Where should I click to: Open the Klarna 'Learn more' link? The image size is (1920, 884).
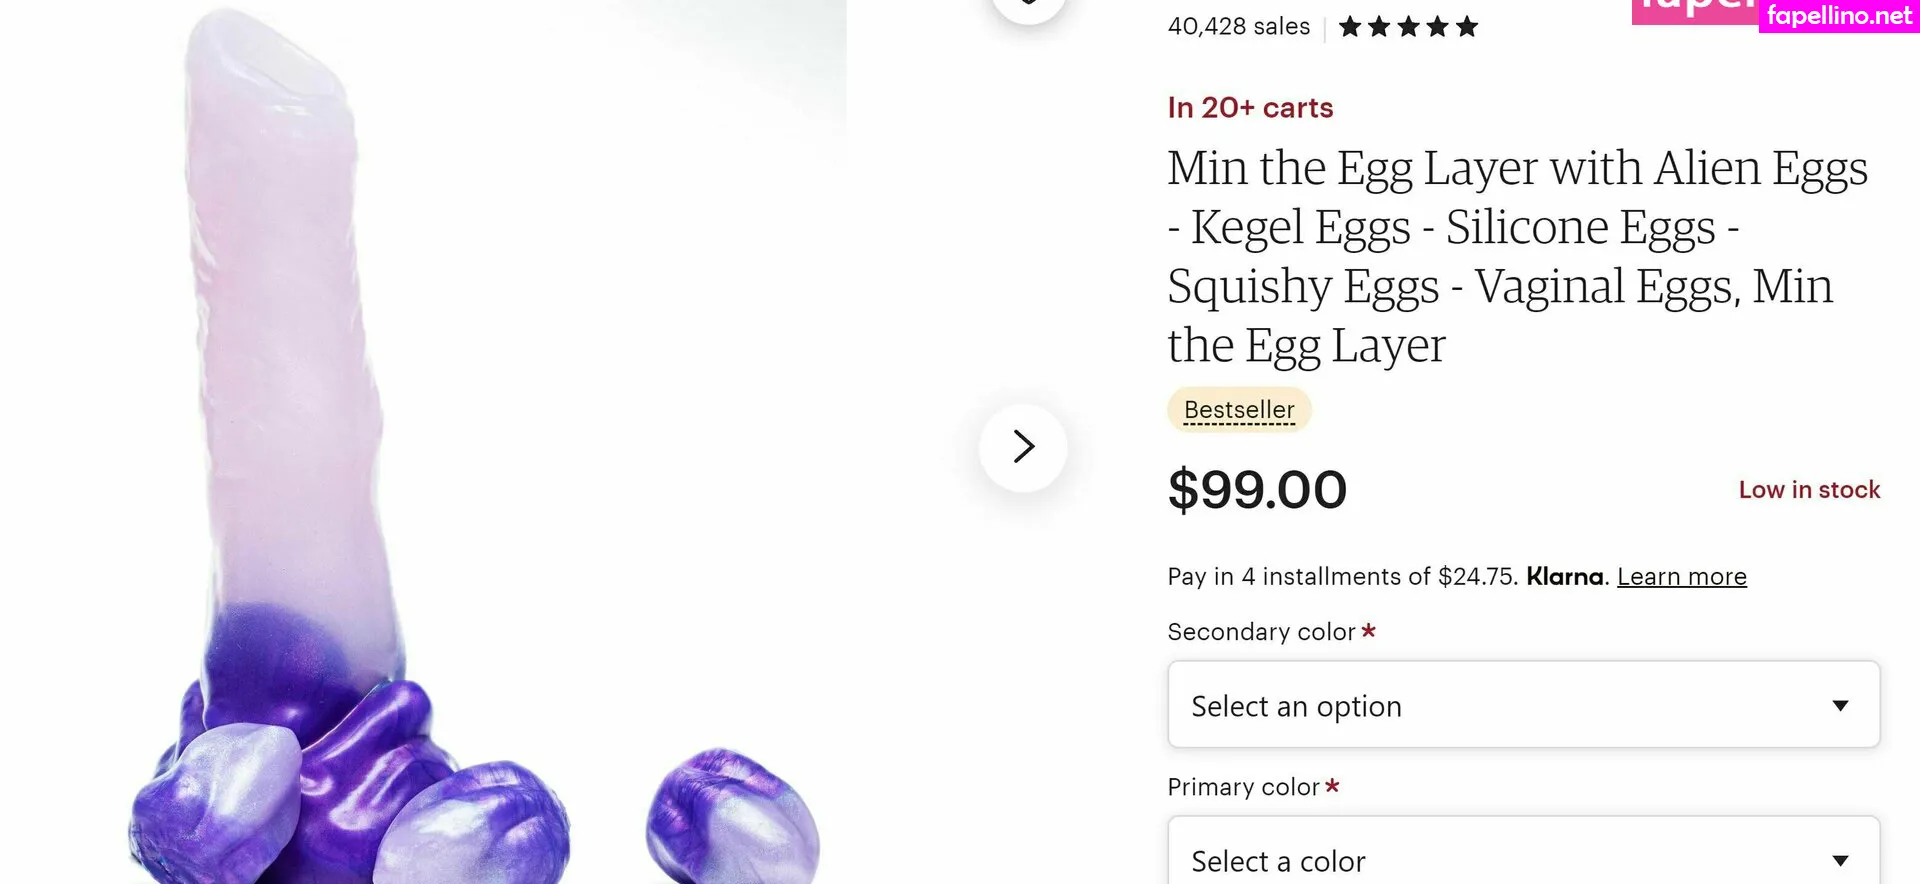click(1681, 577)
